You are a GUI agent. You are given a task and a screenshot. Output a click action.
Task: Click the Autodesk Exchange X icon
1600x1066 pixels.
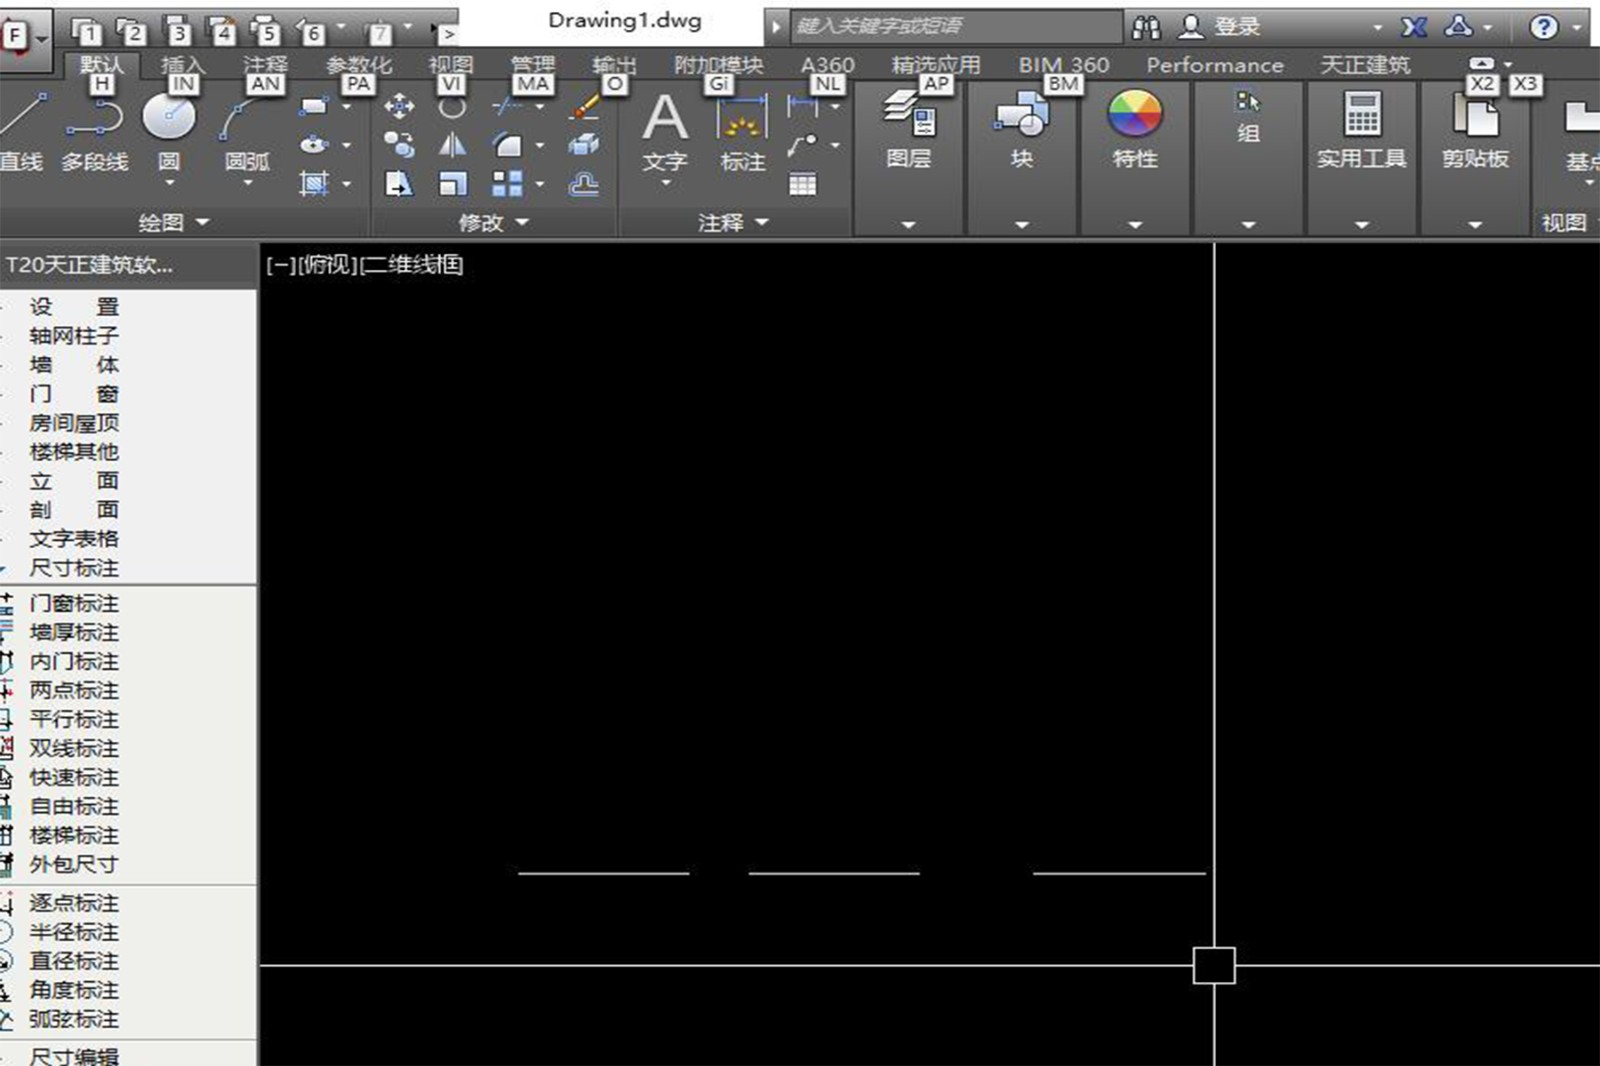1414,27
